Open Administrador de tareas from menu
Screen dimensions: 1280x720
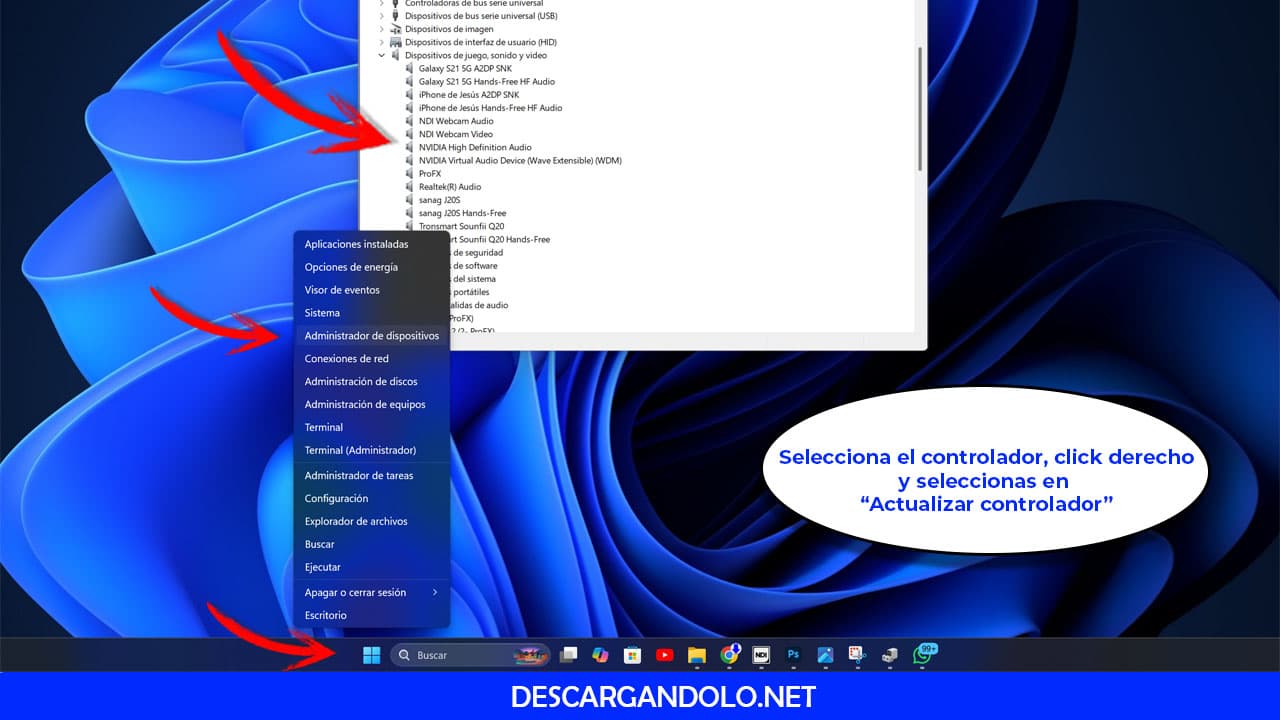point(358,475)
